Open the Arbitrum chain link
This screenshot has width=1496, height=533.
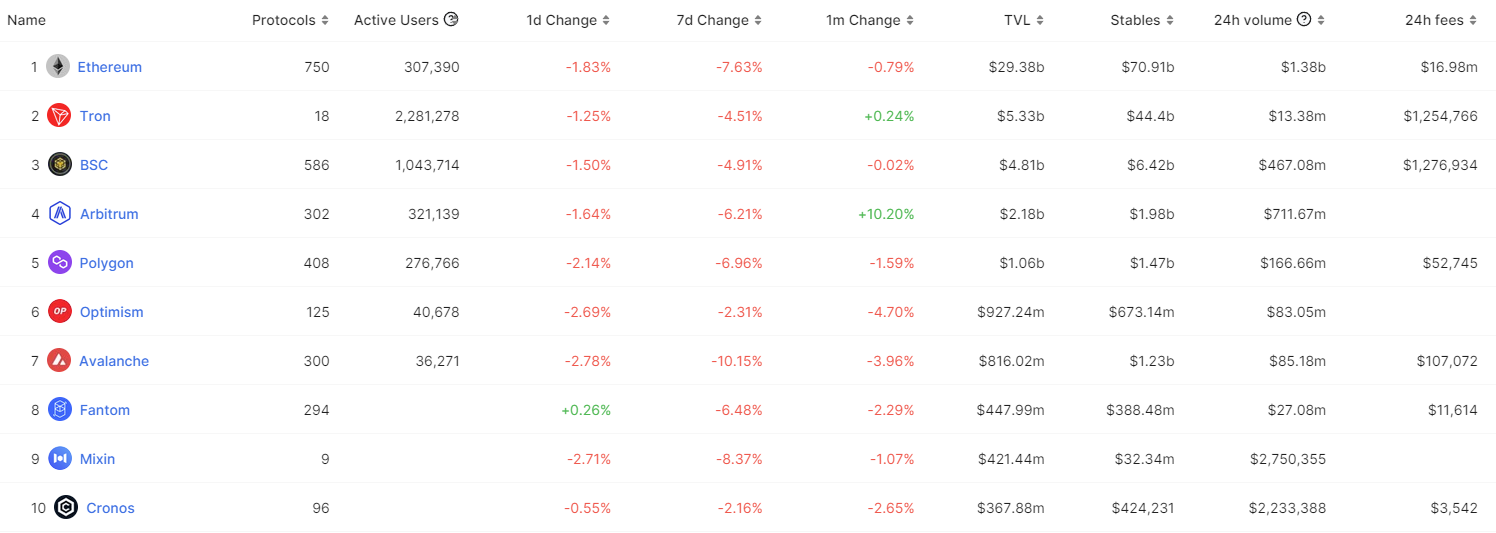(109, 214)
